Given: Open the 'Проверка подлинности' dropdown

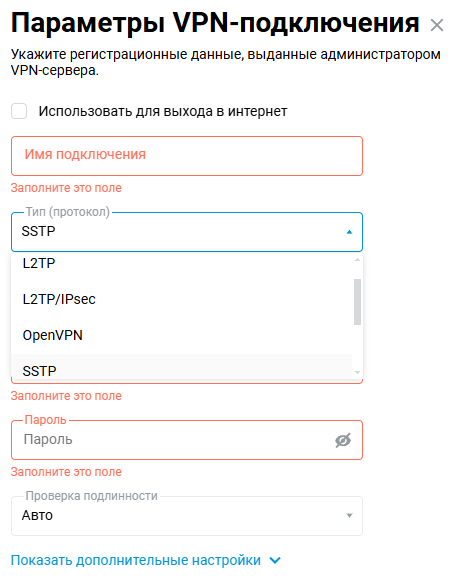Looking at the screenshot, I should coord(187,516).
